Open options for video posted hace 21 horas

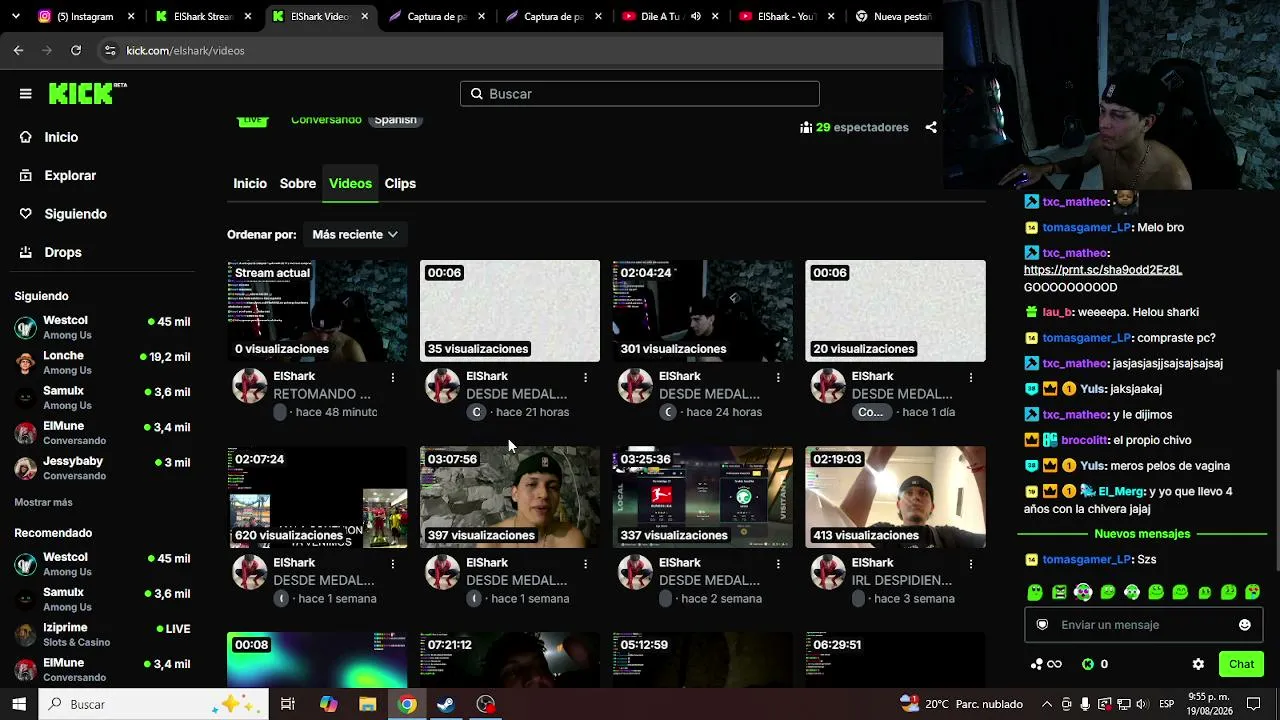[x=585, y=377]
